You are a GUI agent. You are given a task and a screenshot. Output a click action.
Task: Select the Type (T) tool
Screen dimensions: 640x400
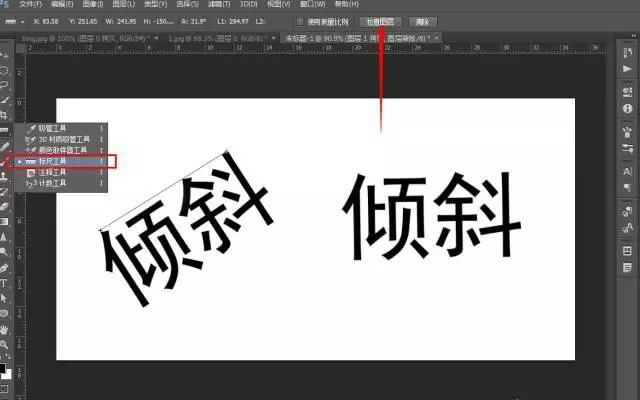[x=4, y=283]
